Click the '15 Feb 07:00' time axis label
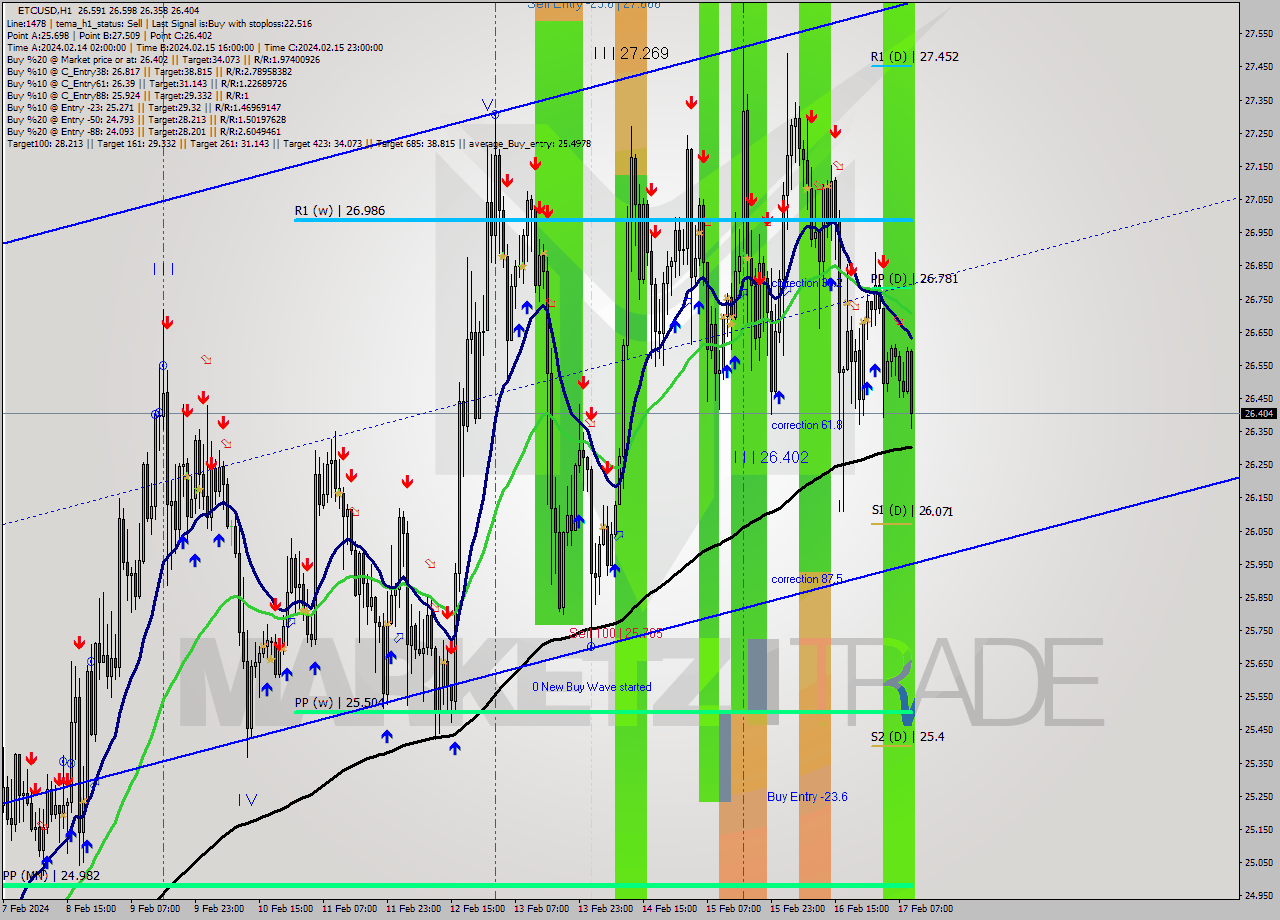 [734, 909]
